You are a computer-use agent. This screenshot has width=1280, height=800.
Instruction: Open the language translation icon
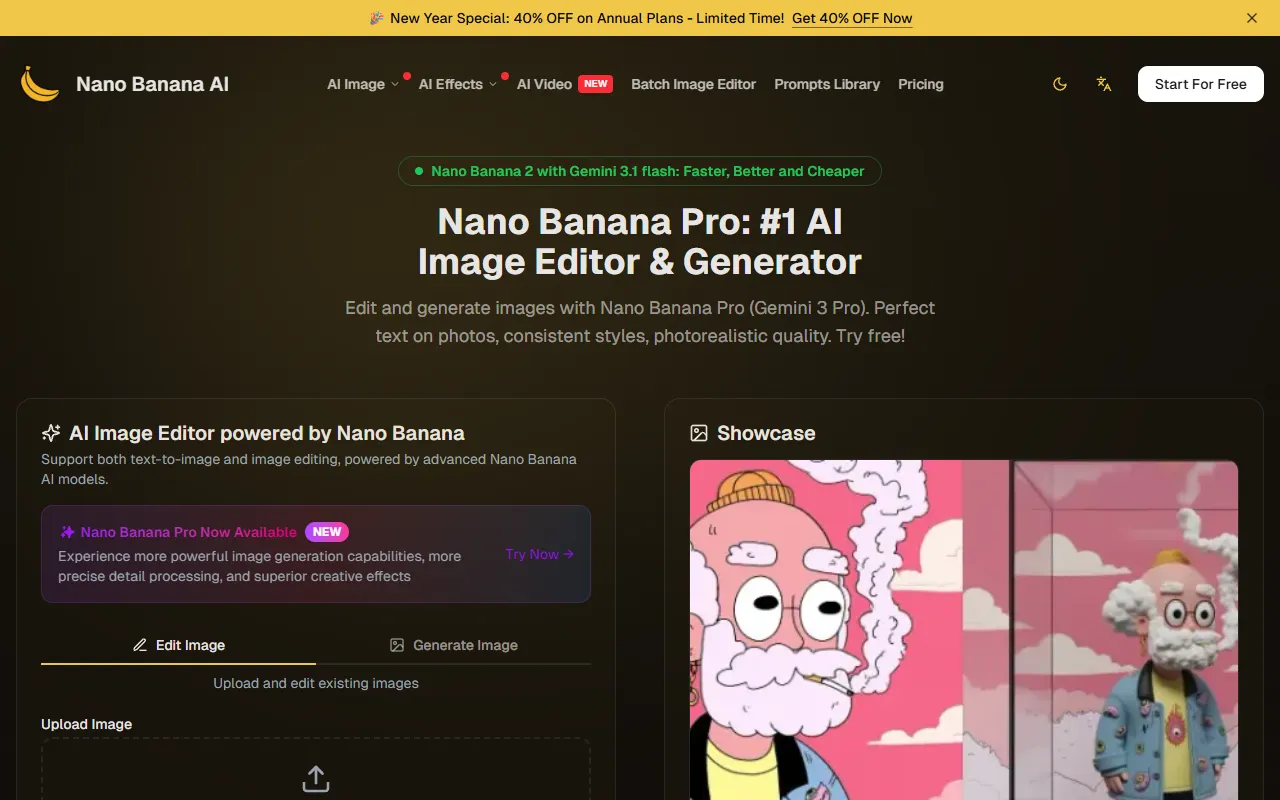click(1104, 84)
